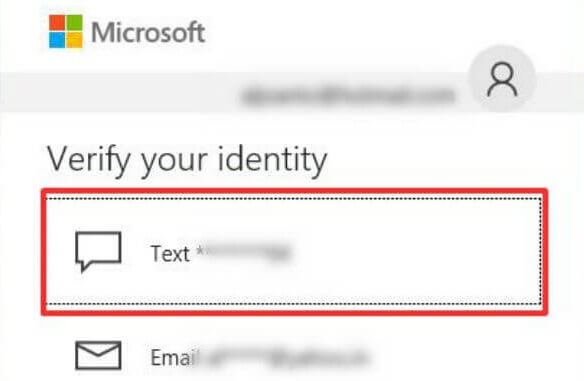Click empty space inside the Text option row
Viewport: 584px width, 381px height.
pyautogui.click(x=413, y=252)
